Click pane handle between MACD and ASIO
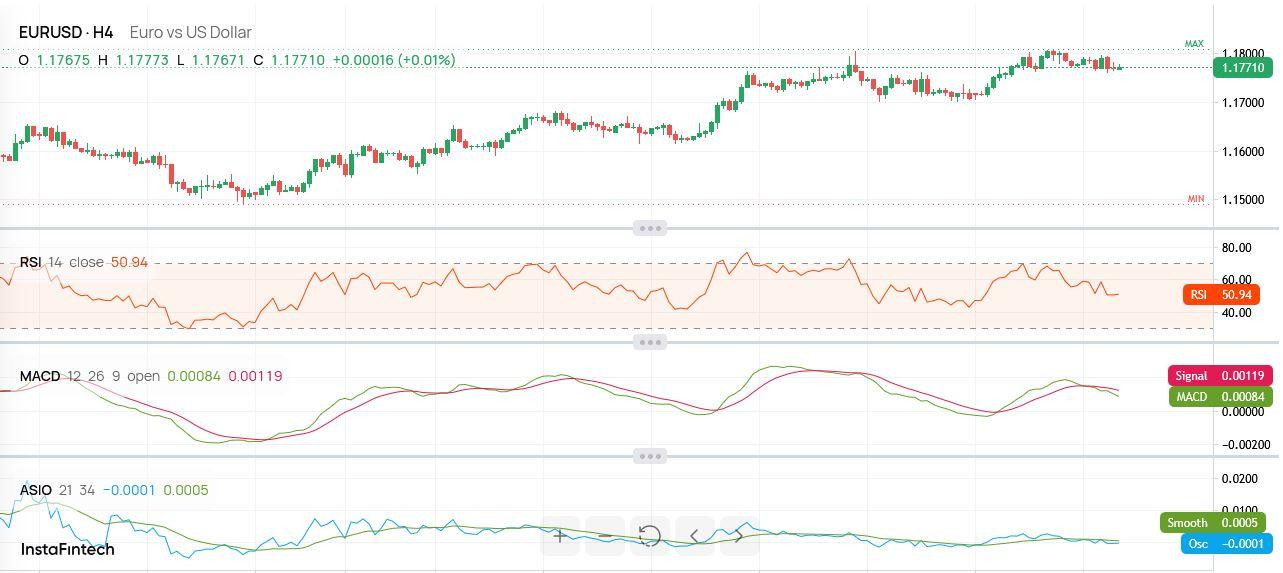Viewport: 1283px width, 573px height. coord(650,456)
